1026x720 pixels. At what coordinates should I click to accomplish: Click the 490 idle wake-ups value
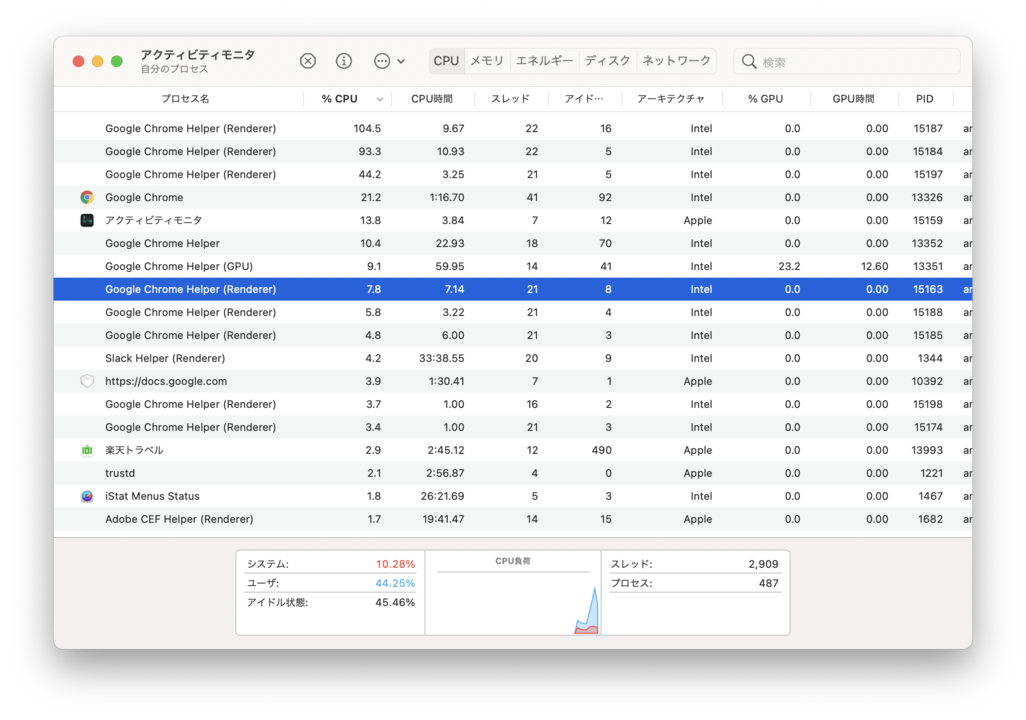(601, 450)
